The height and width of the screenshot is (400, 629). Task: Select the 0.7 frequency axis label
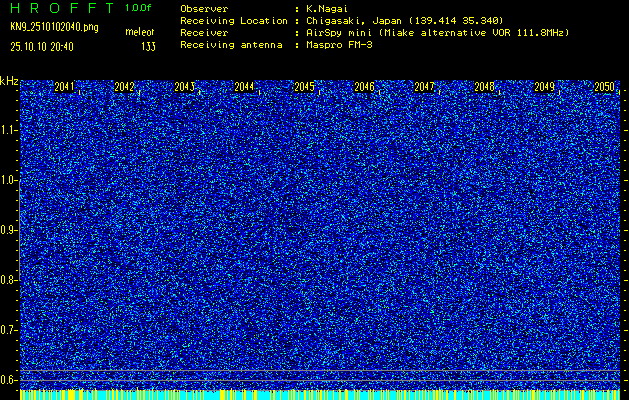click(x=9, y=330)
